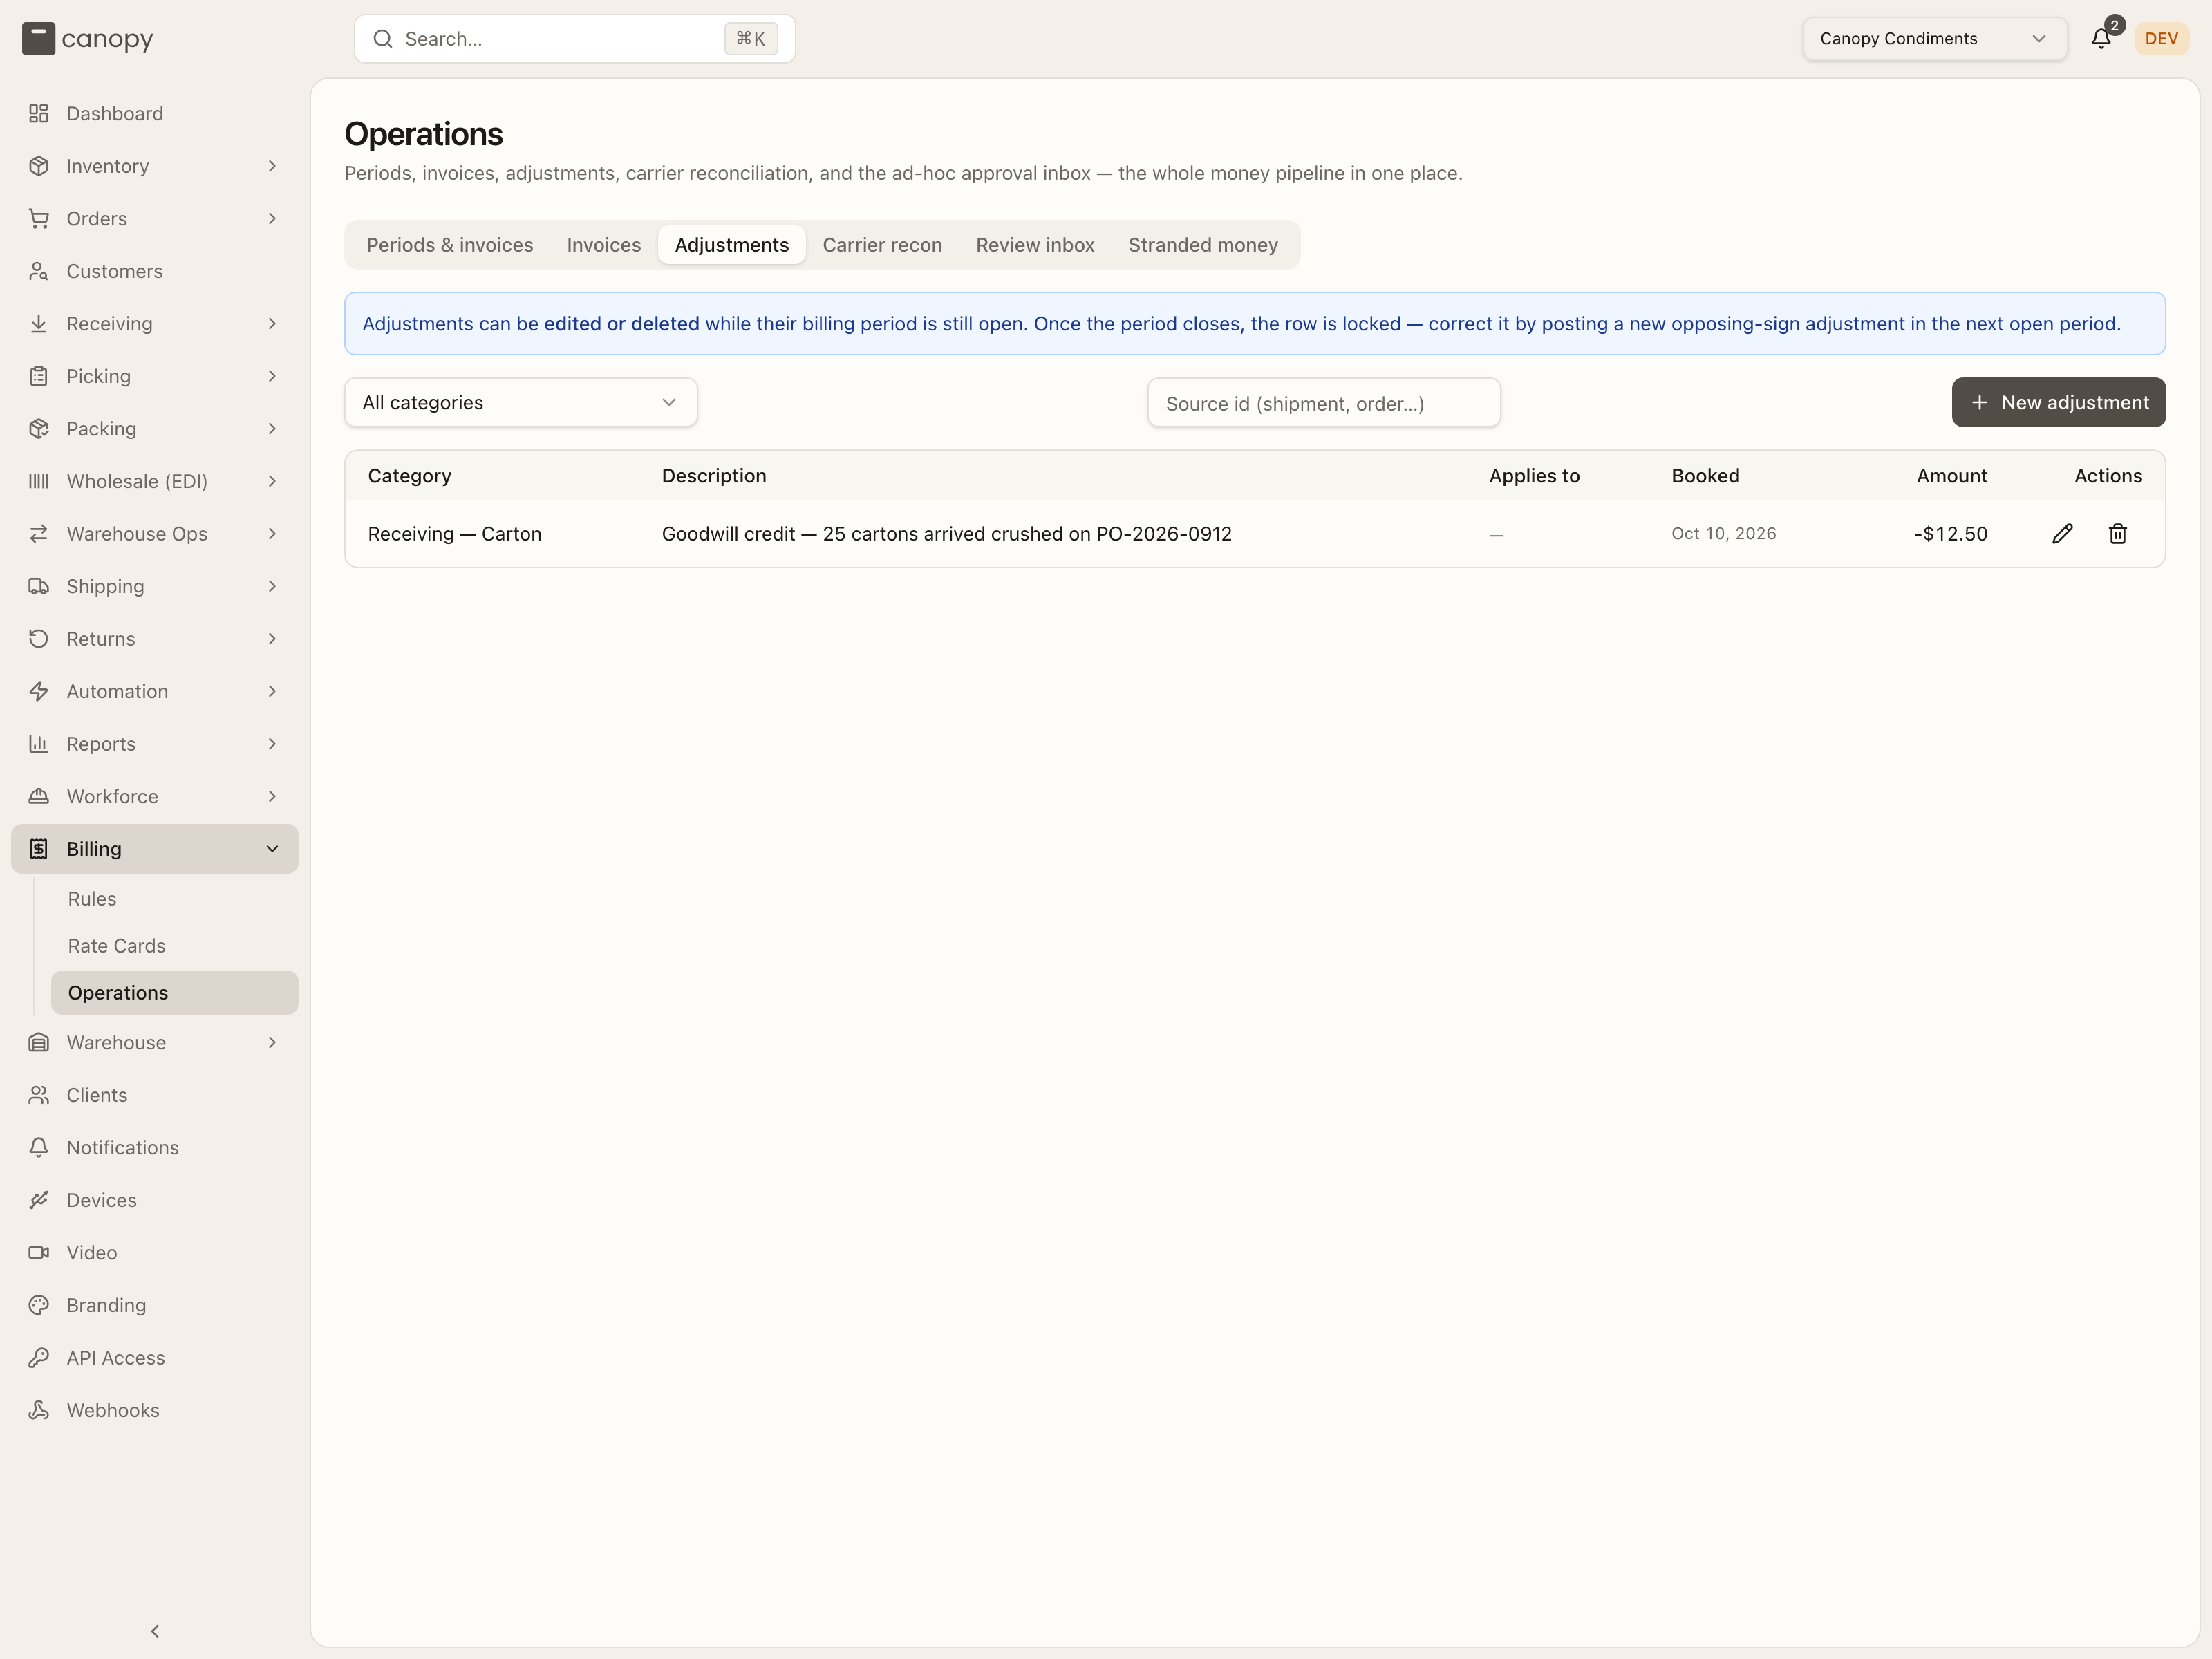2212x1659 pixels.
Task: Open Billing Rules submenu item
Action: click(x=175, y=899)
